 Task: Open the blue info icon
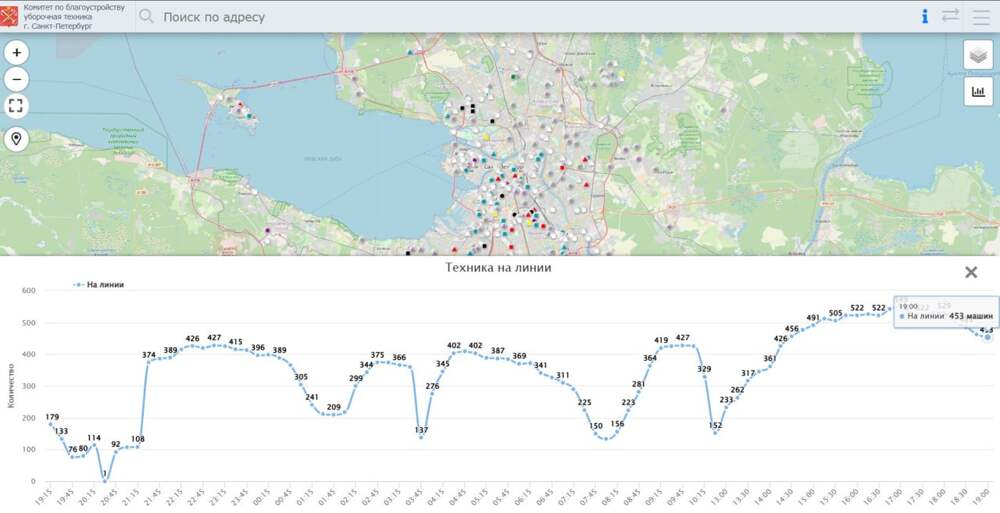tap(925, 16)
